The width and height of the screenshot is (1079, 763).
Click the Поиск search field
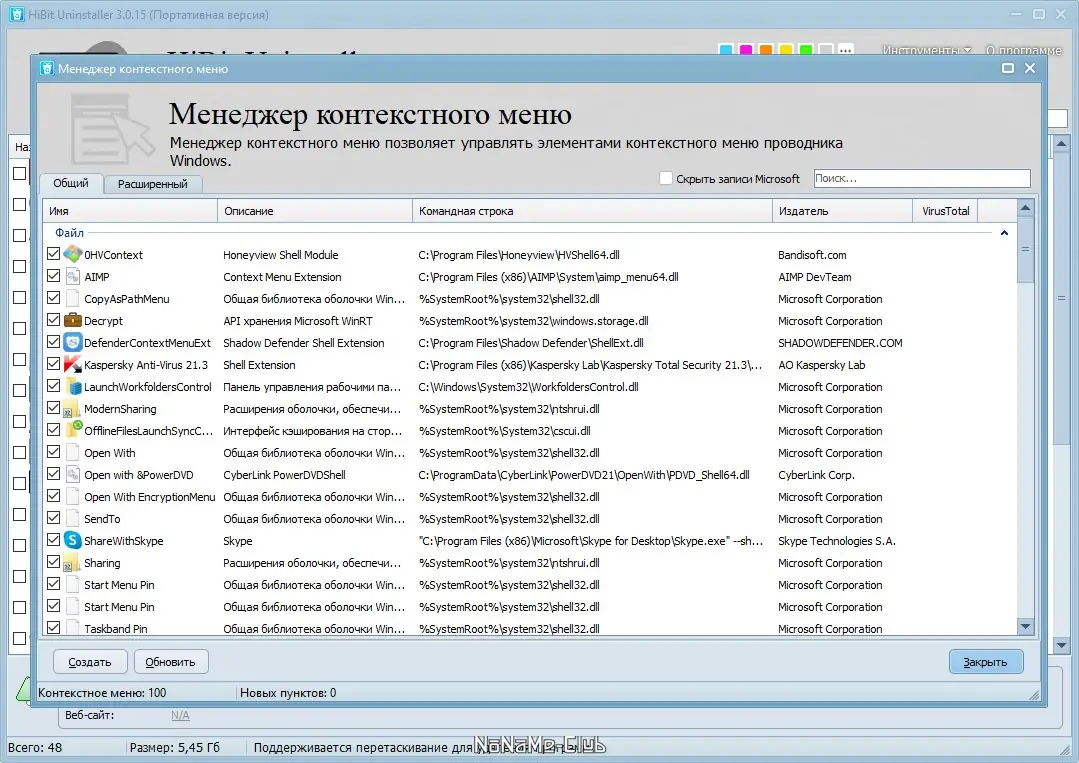[922, 178]
